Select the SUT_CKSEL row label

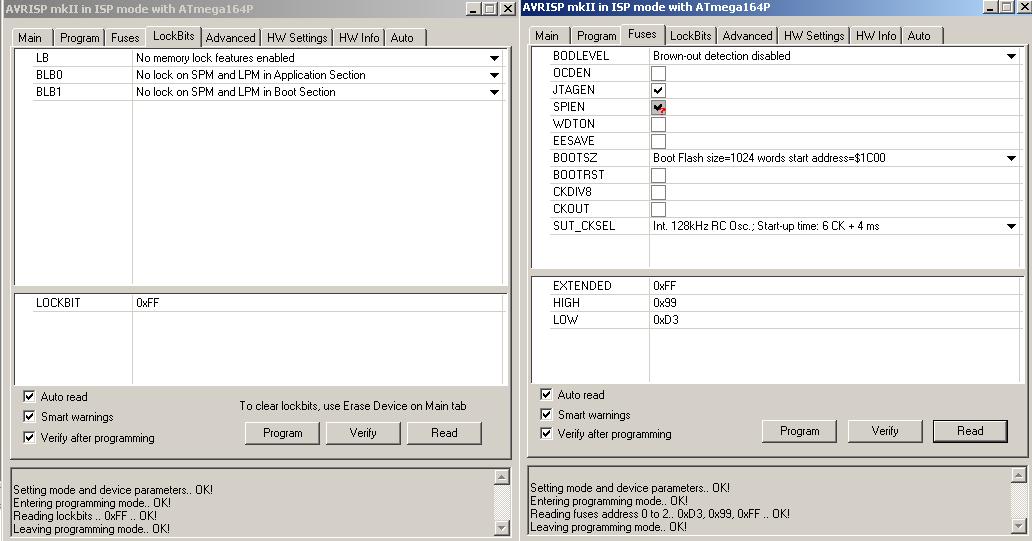(x=584, y=226)
